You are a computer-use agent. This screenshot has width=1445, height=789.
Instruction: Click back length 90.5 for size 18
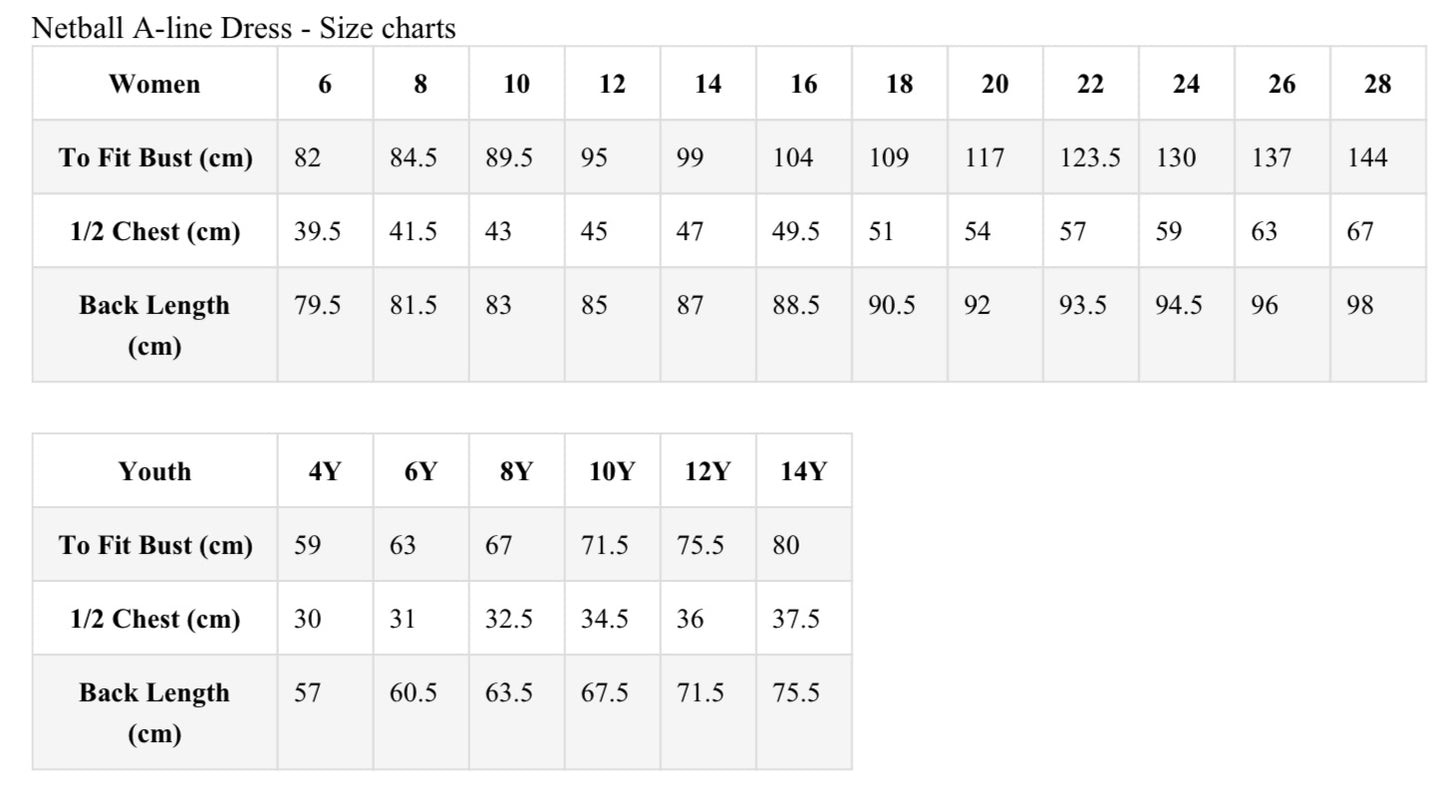[892, 305]
